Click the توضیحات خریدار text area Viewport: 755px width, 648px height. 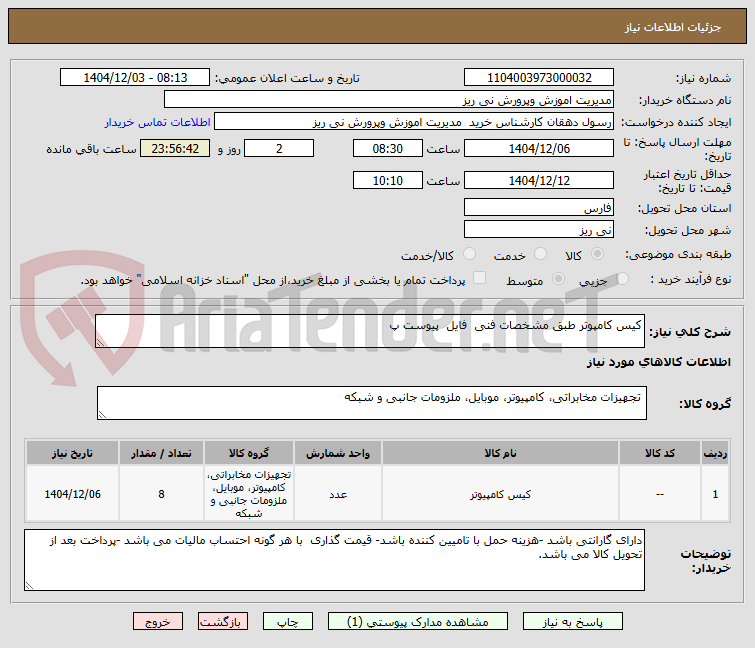tap(334, 560)
